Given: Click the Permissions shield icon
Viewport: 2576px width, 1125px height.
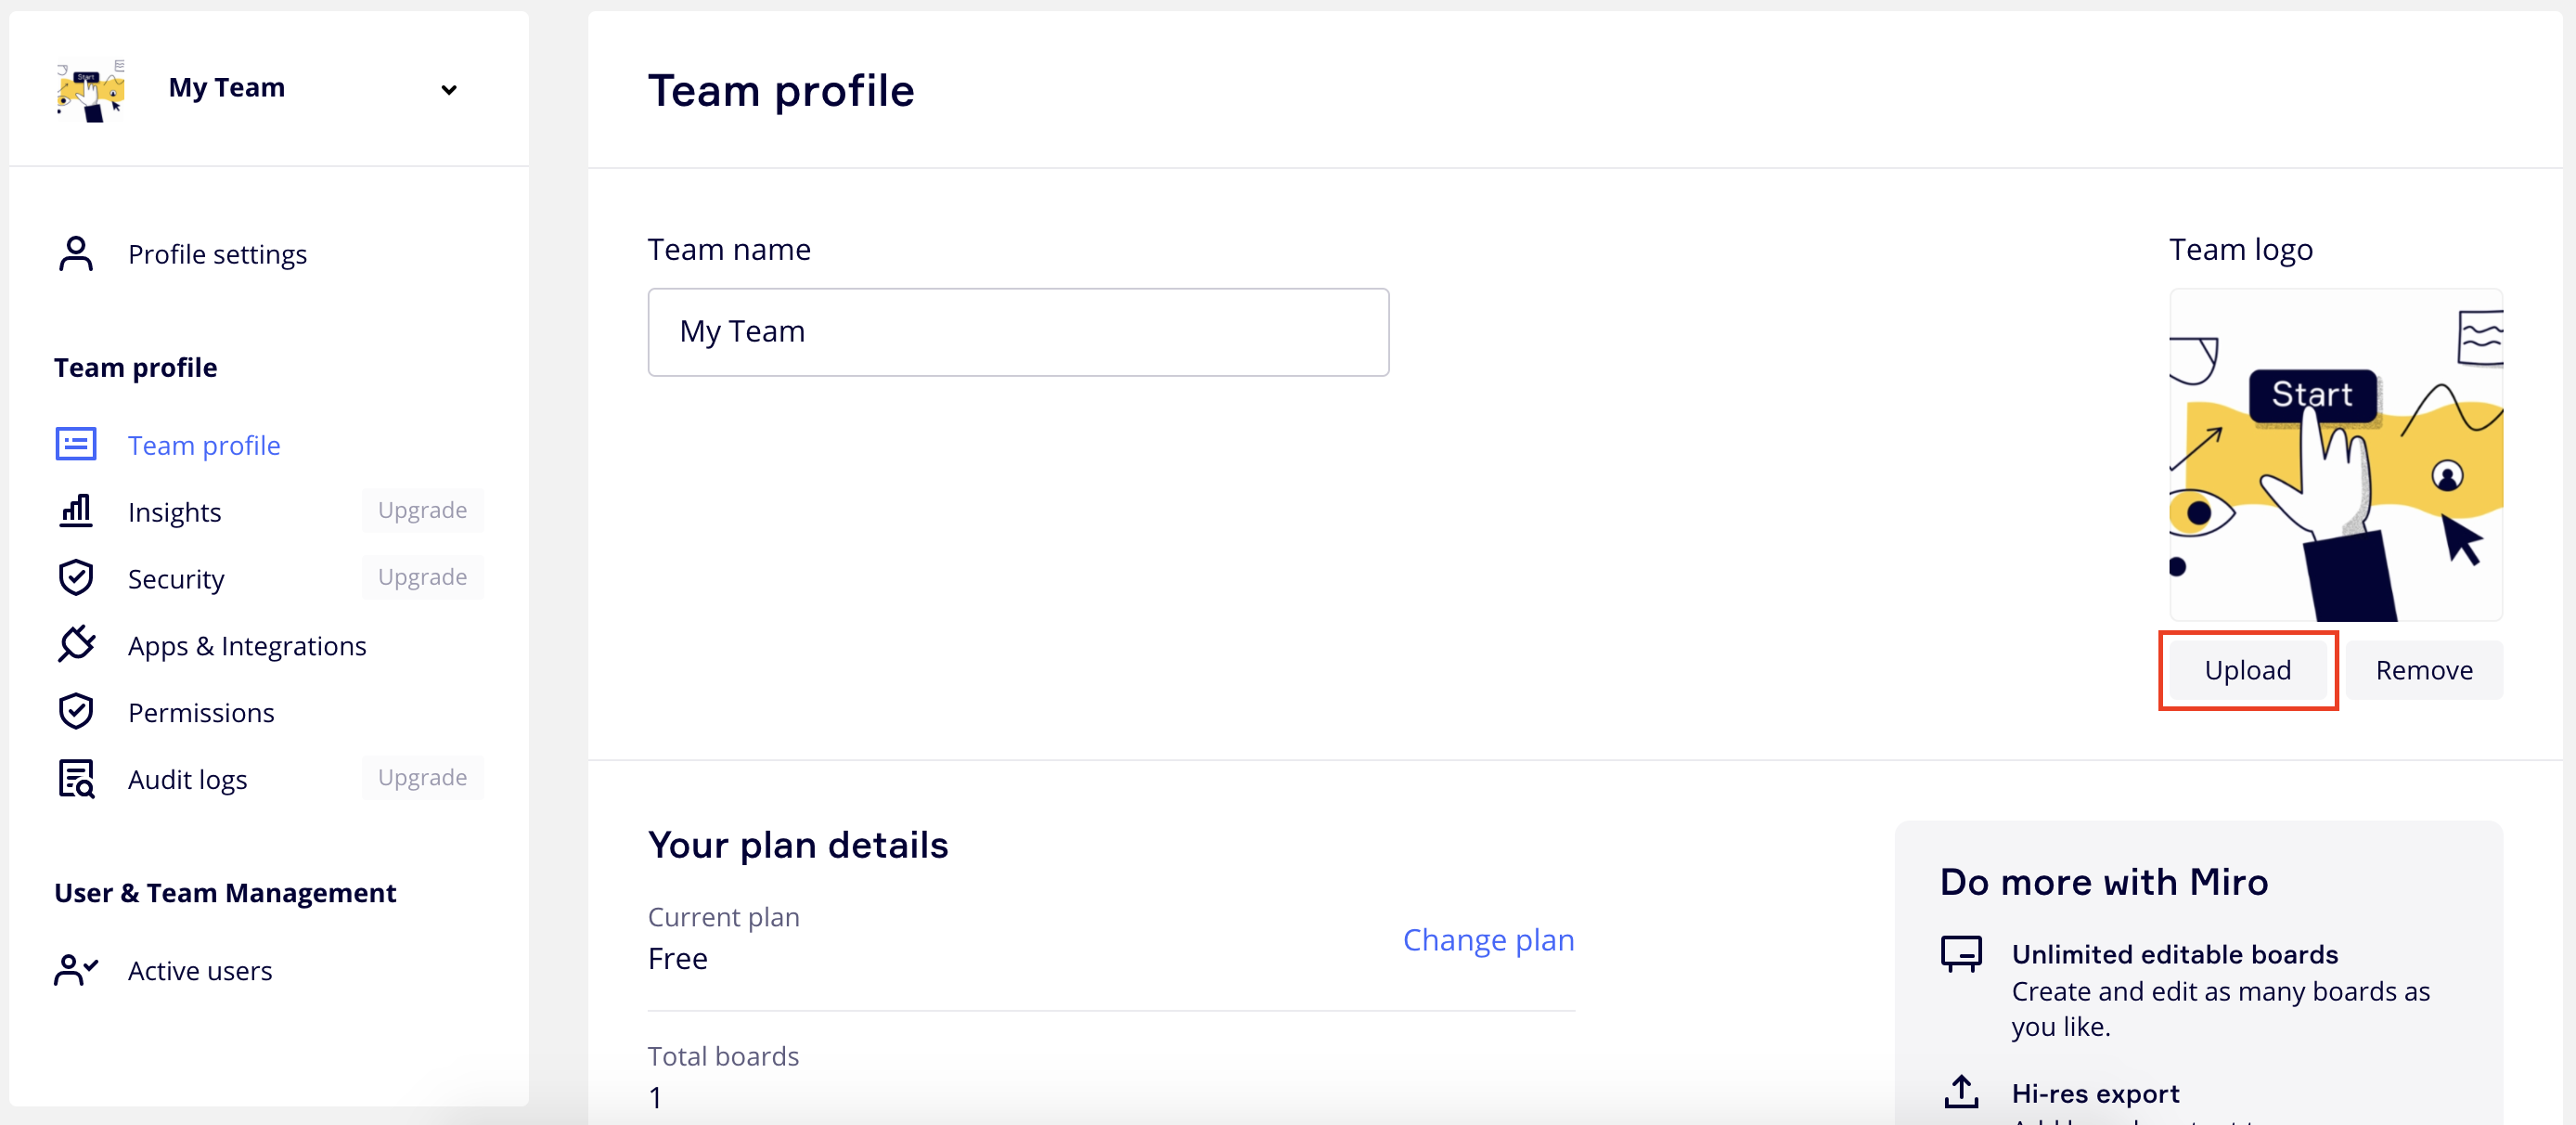Looking at the screenshot, I should pos(76,712).
